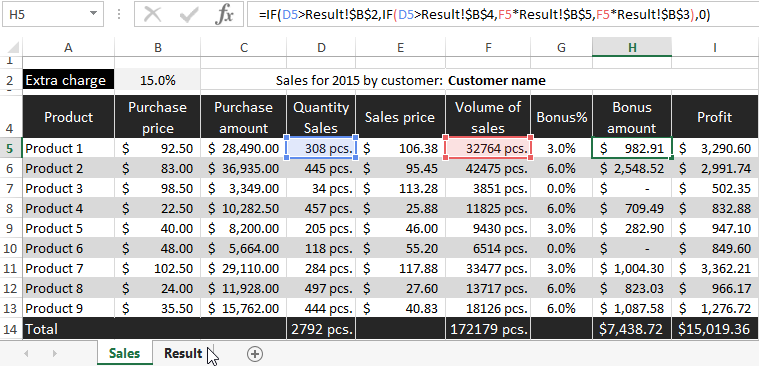This screenshot has width=759, height=366.
Task: Select the Product 7 cell
Action: pos(68,268)
